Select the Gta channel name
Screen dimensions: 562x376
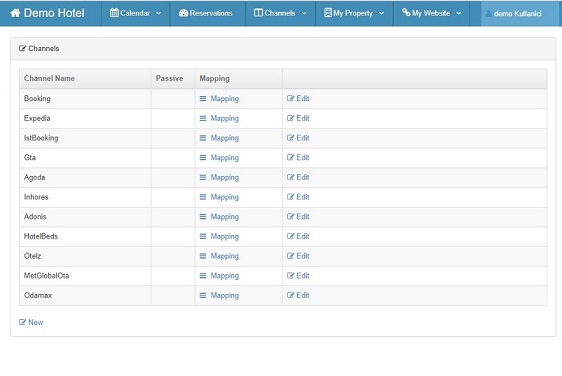(x=30, y=157)
